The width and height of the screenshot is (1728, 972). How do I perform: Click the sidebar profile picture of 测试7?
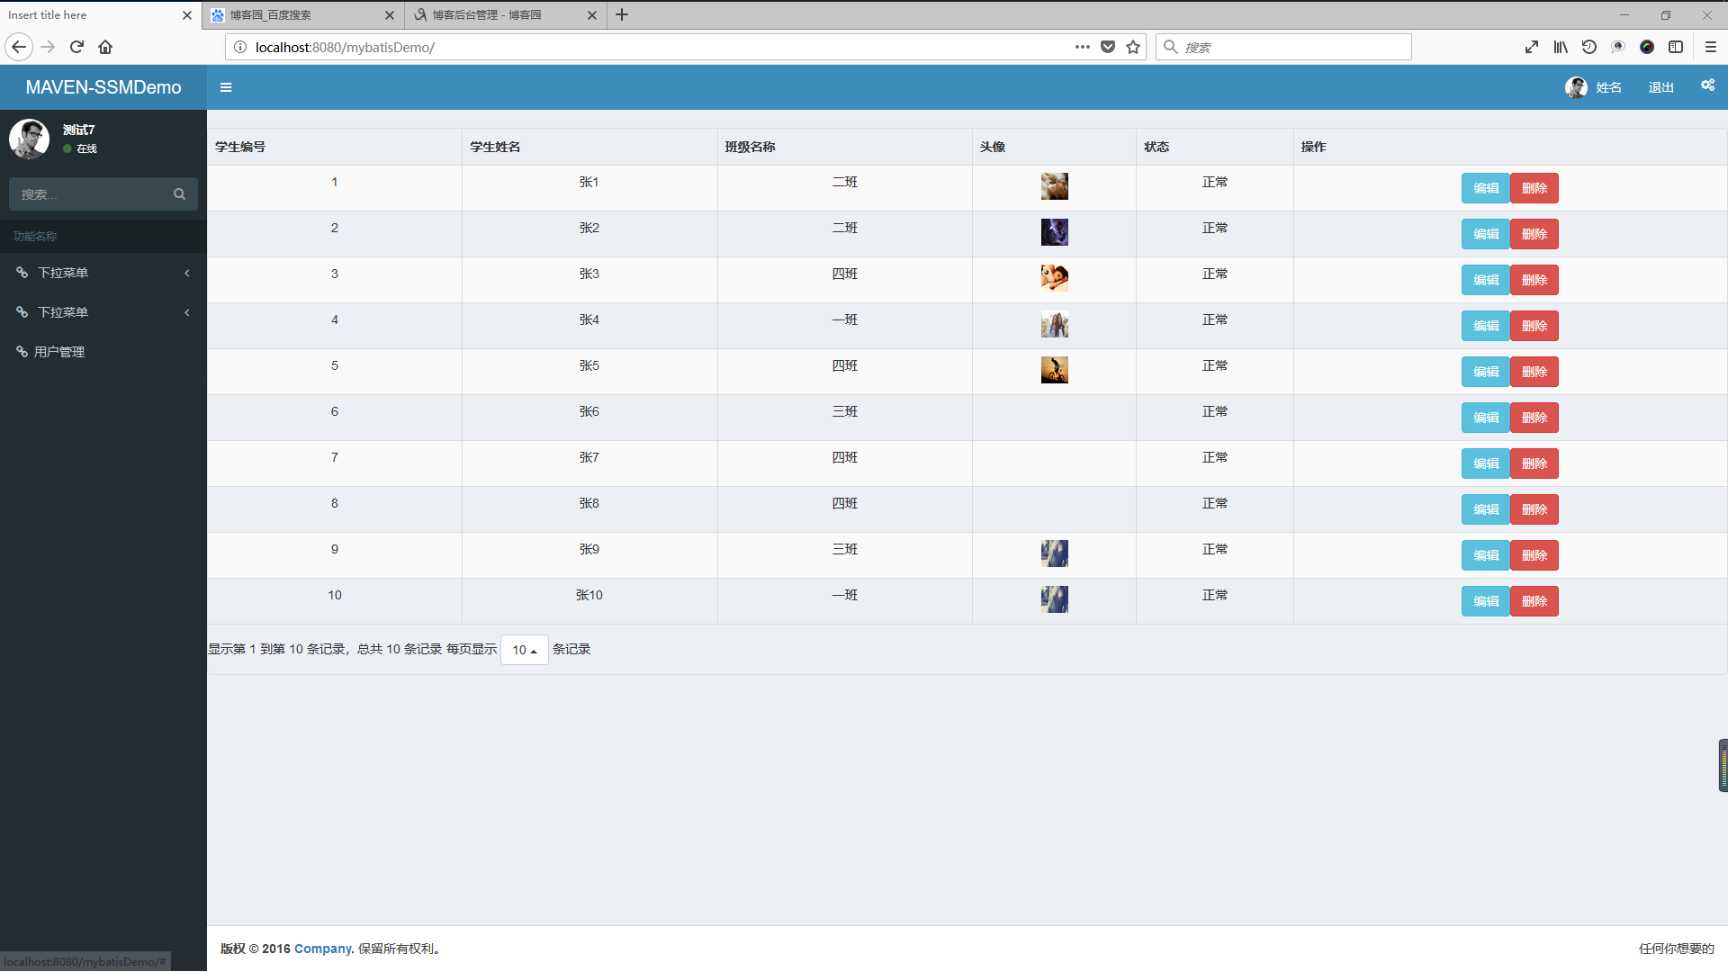(x=29, y=139)
